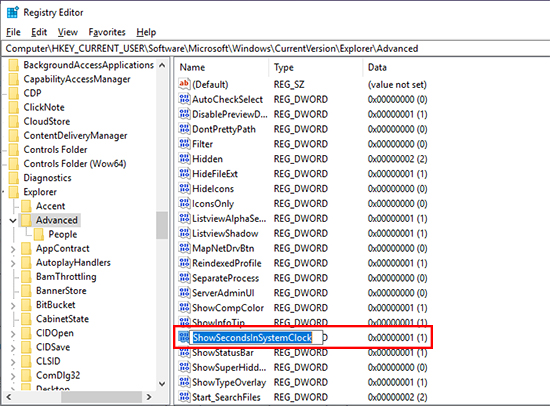
Task: Select the ContentDeliveryManager key
Action: 75,136
